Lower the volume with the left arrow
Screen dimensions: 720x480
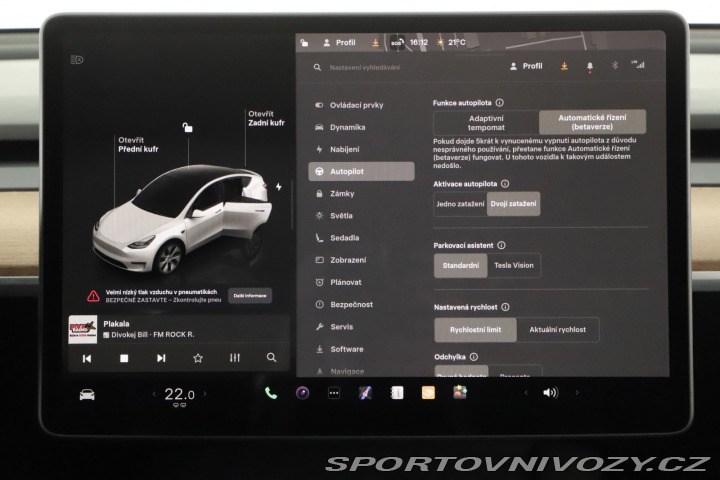pyautogui.click(x=526, y=393)
